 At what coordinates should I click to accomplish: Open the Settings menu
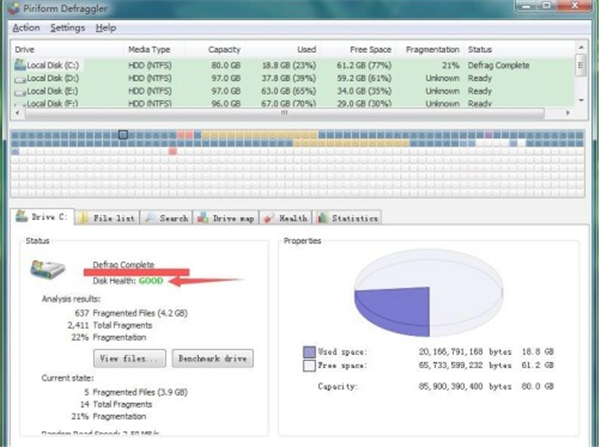pyautogui.click(x=67, y=28)
